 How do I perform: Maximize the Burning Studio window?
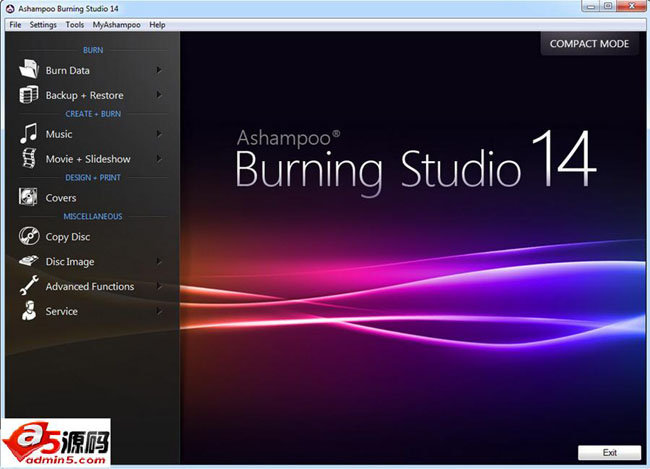608,6
